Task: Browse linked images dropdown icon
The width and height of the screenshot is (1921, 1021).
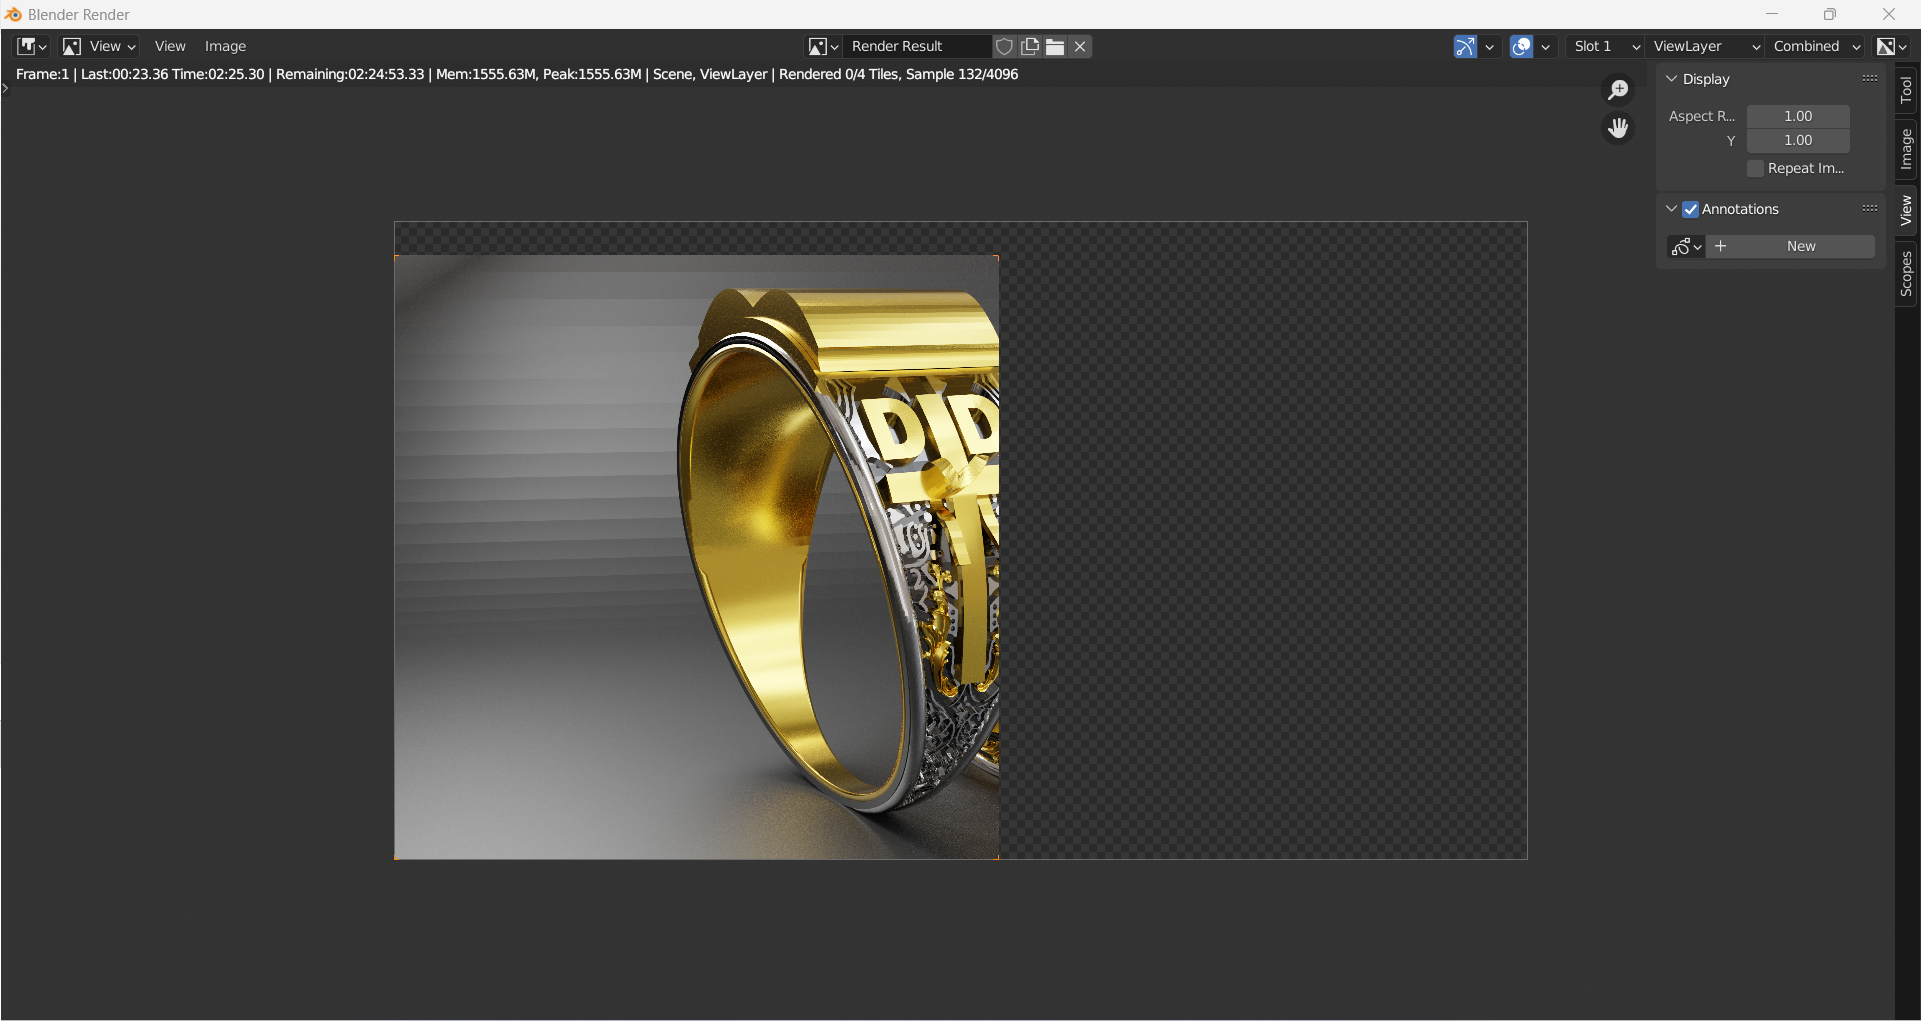Action: pos(823,46)
